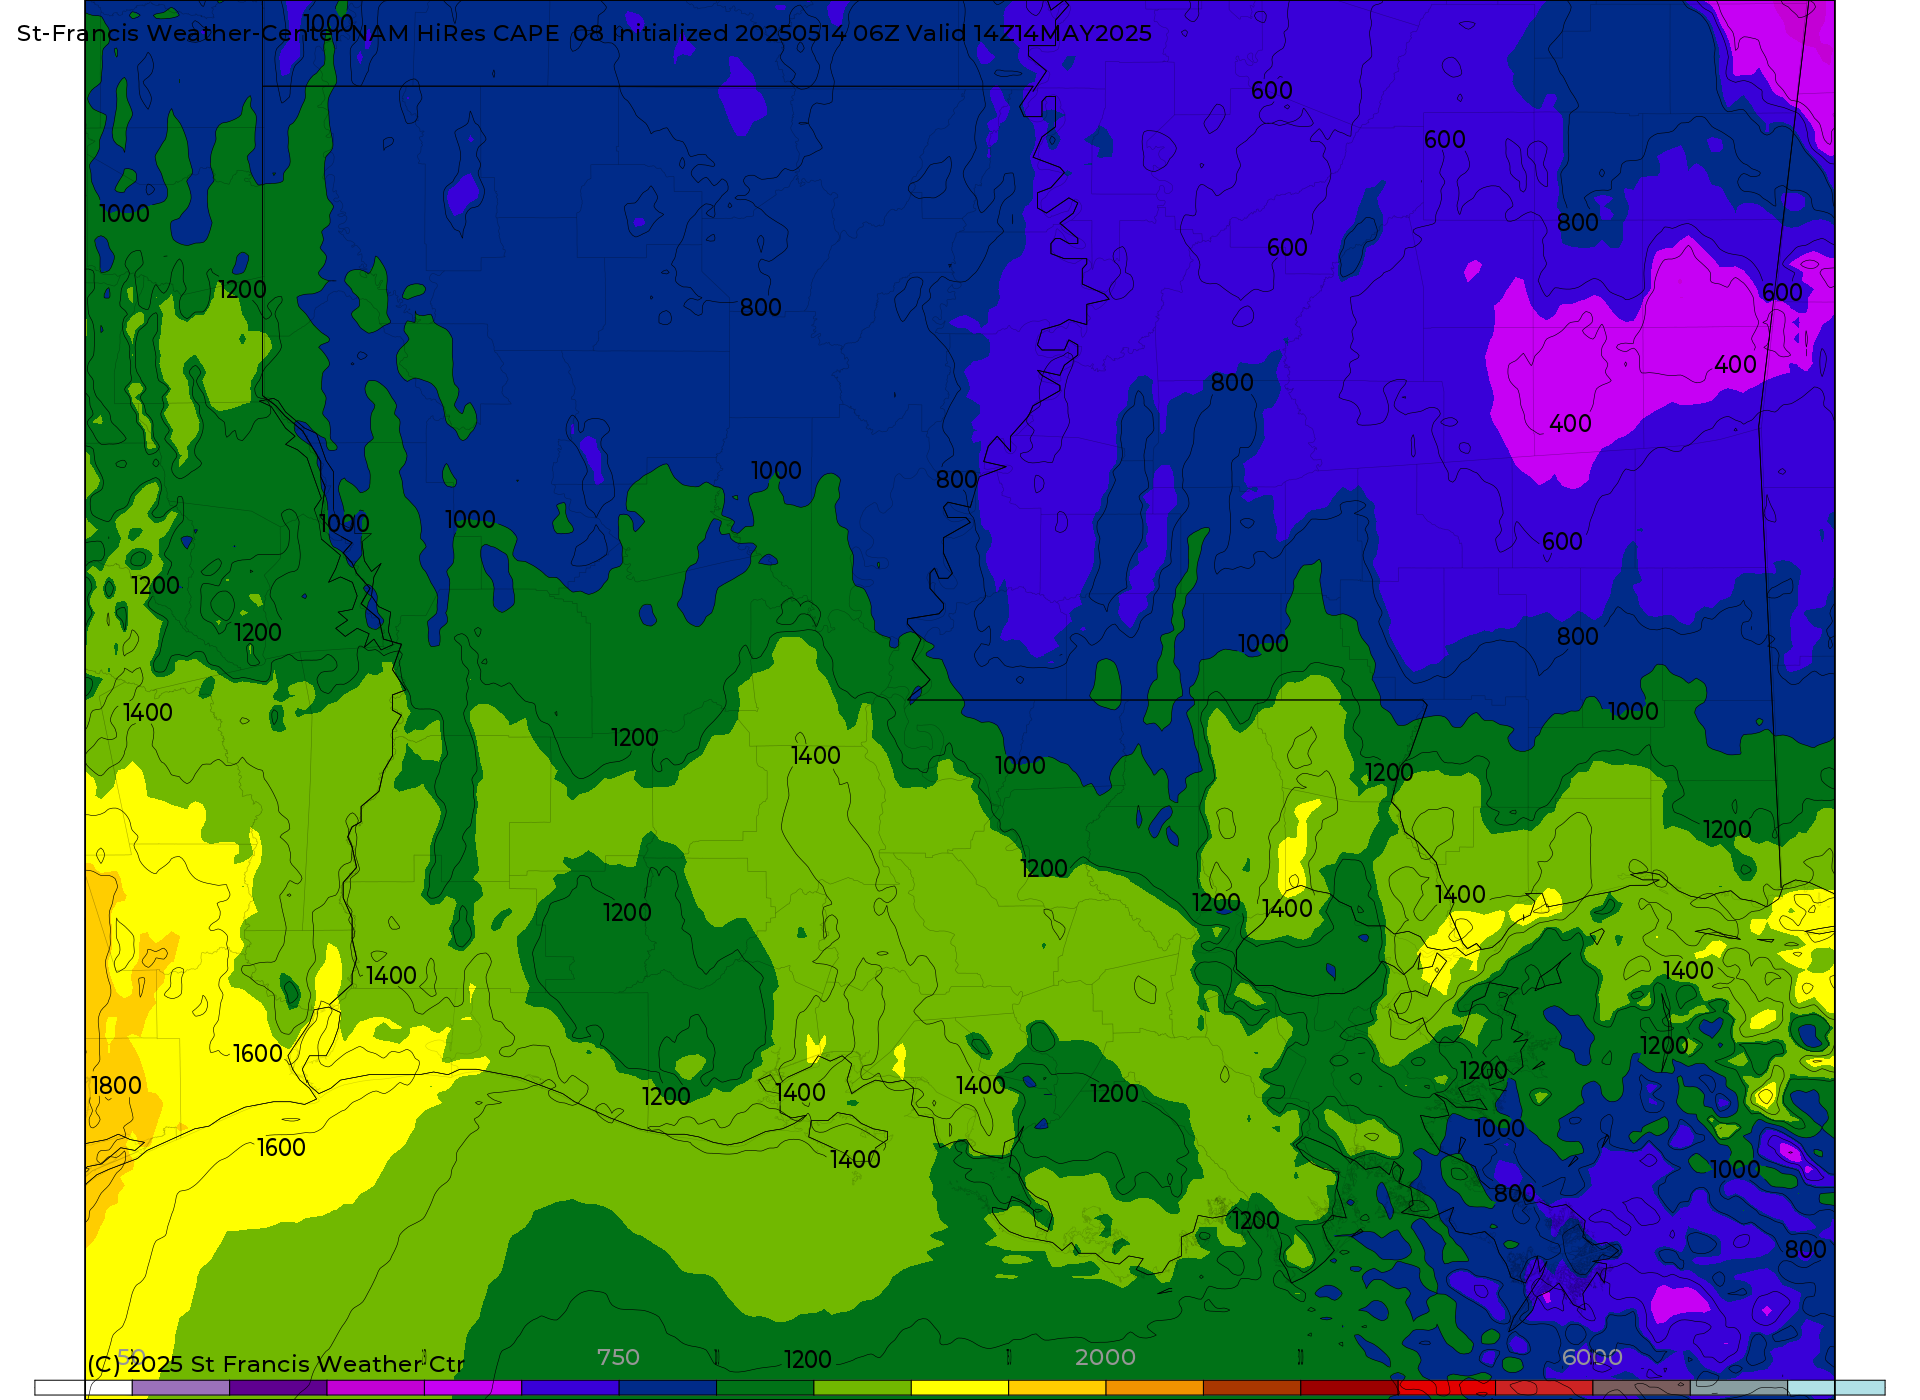The image size is (1920, 1400).
Task: Click the light purple legend swatch
Action: coord(181,1388)
